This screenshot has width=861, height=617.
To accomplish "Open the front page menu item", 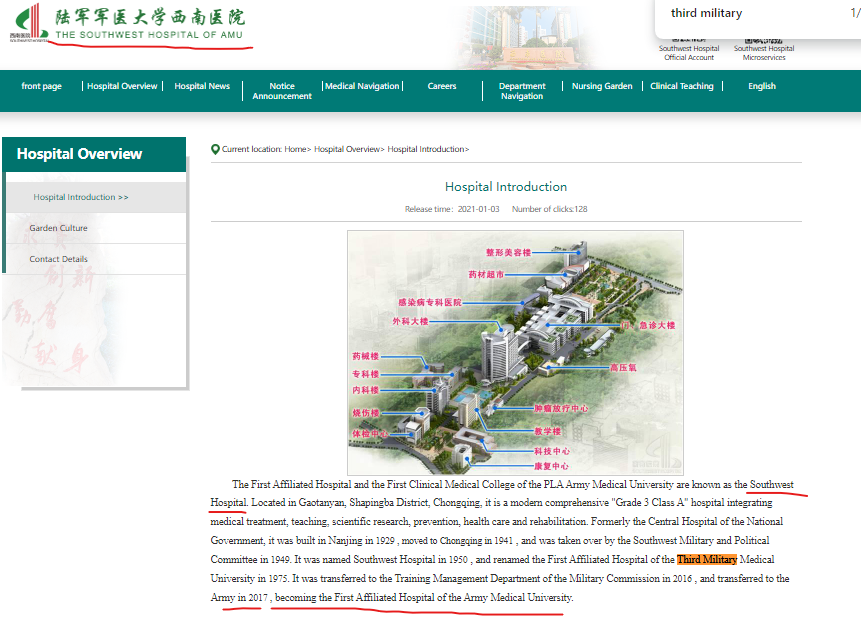I will [x=41, y=86].
